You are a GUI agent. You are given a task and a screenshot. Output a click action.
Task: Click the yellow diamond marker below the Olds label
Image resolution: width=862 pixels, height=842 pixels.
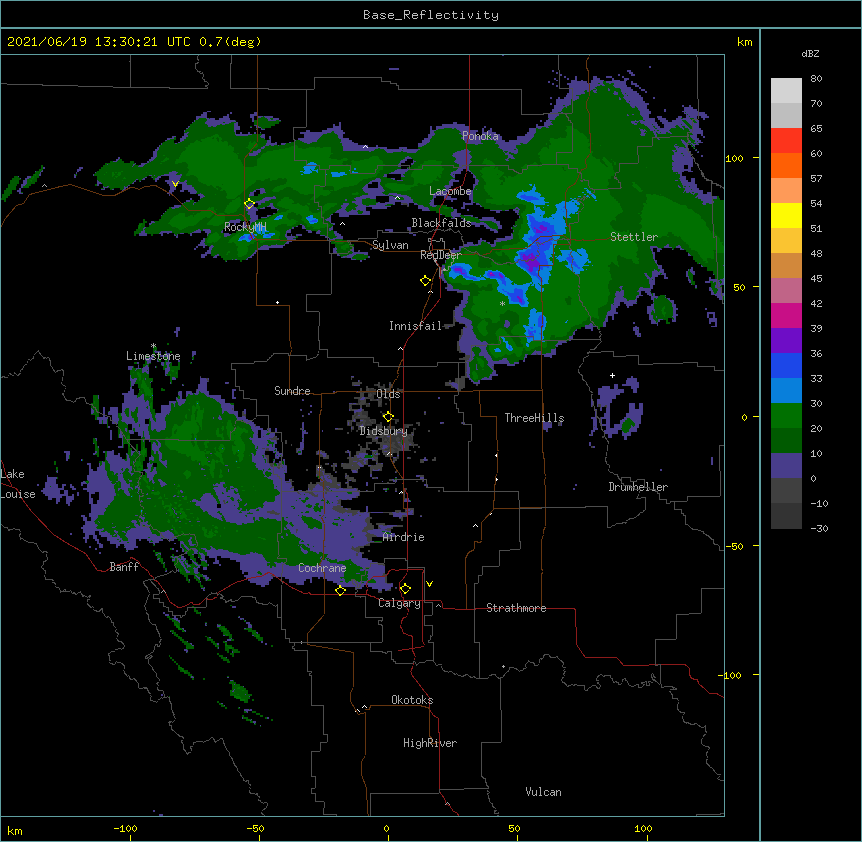(x=388, y=416)
